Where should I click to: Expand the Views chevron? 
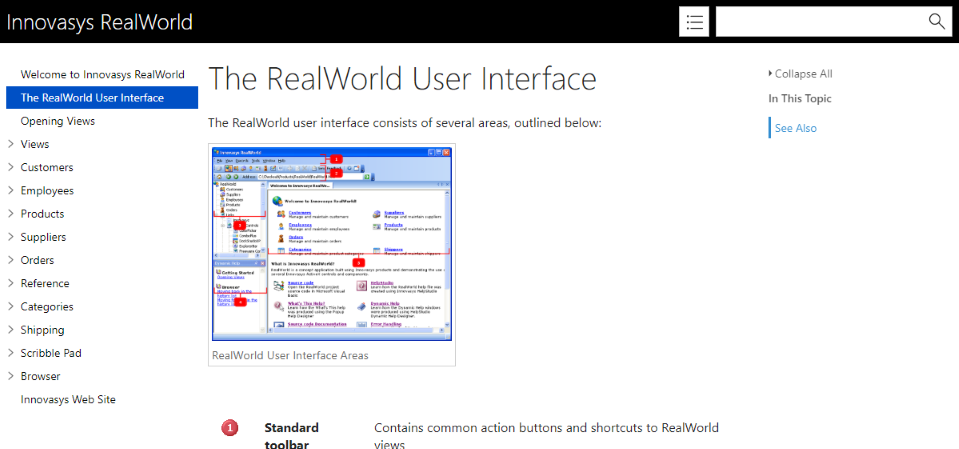11,144
